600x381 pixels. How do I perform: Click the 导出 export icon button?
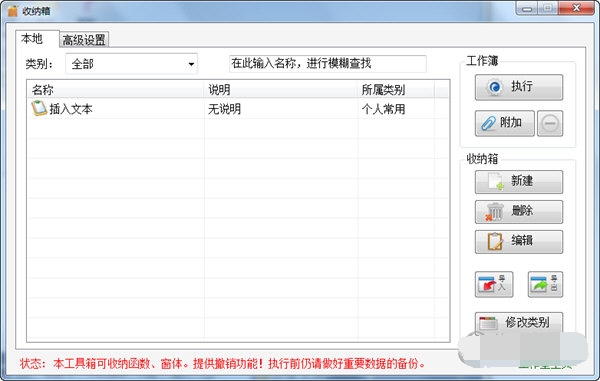pos(545,284)
